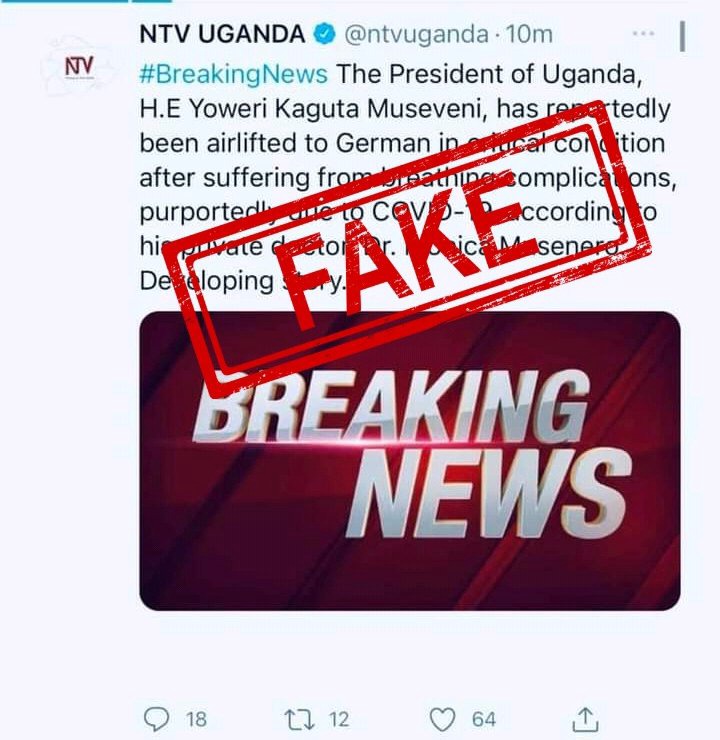Click the blue verified badge
Image resolution: width=720 pixels, height=740 pixels.
325,34
